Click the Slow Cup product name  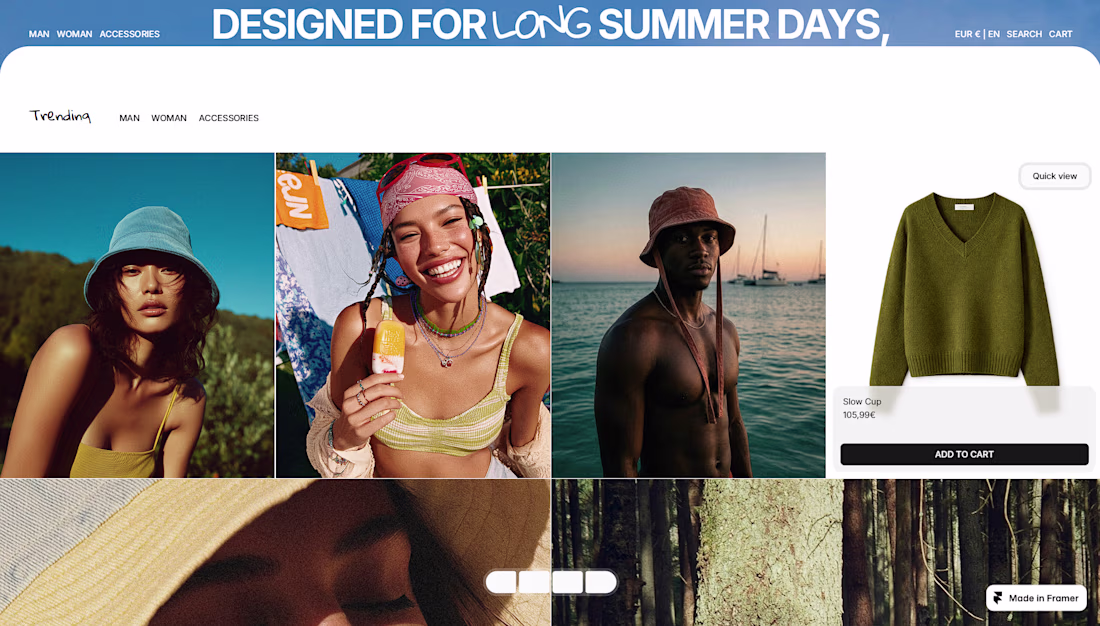861,401
